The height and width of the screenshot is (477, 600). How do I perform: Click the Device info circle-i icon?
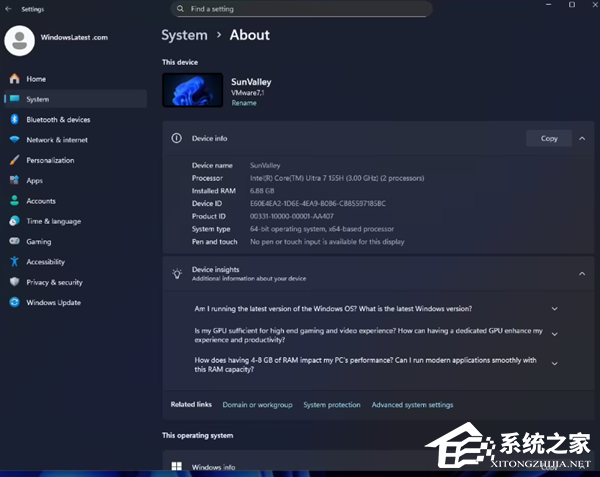[x=176, y=138]
